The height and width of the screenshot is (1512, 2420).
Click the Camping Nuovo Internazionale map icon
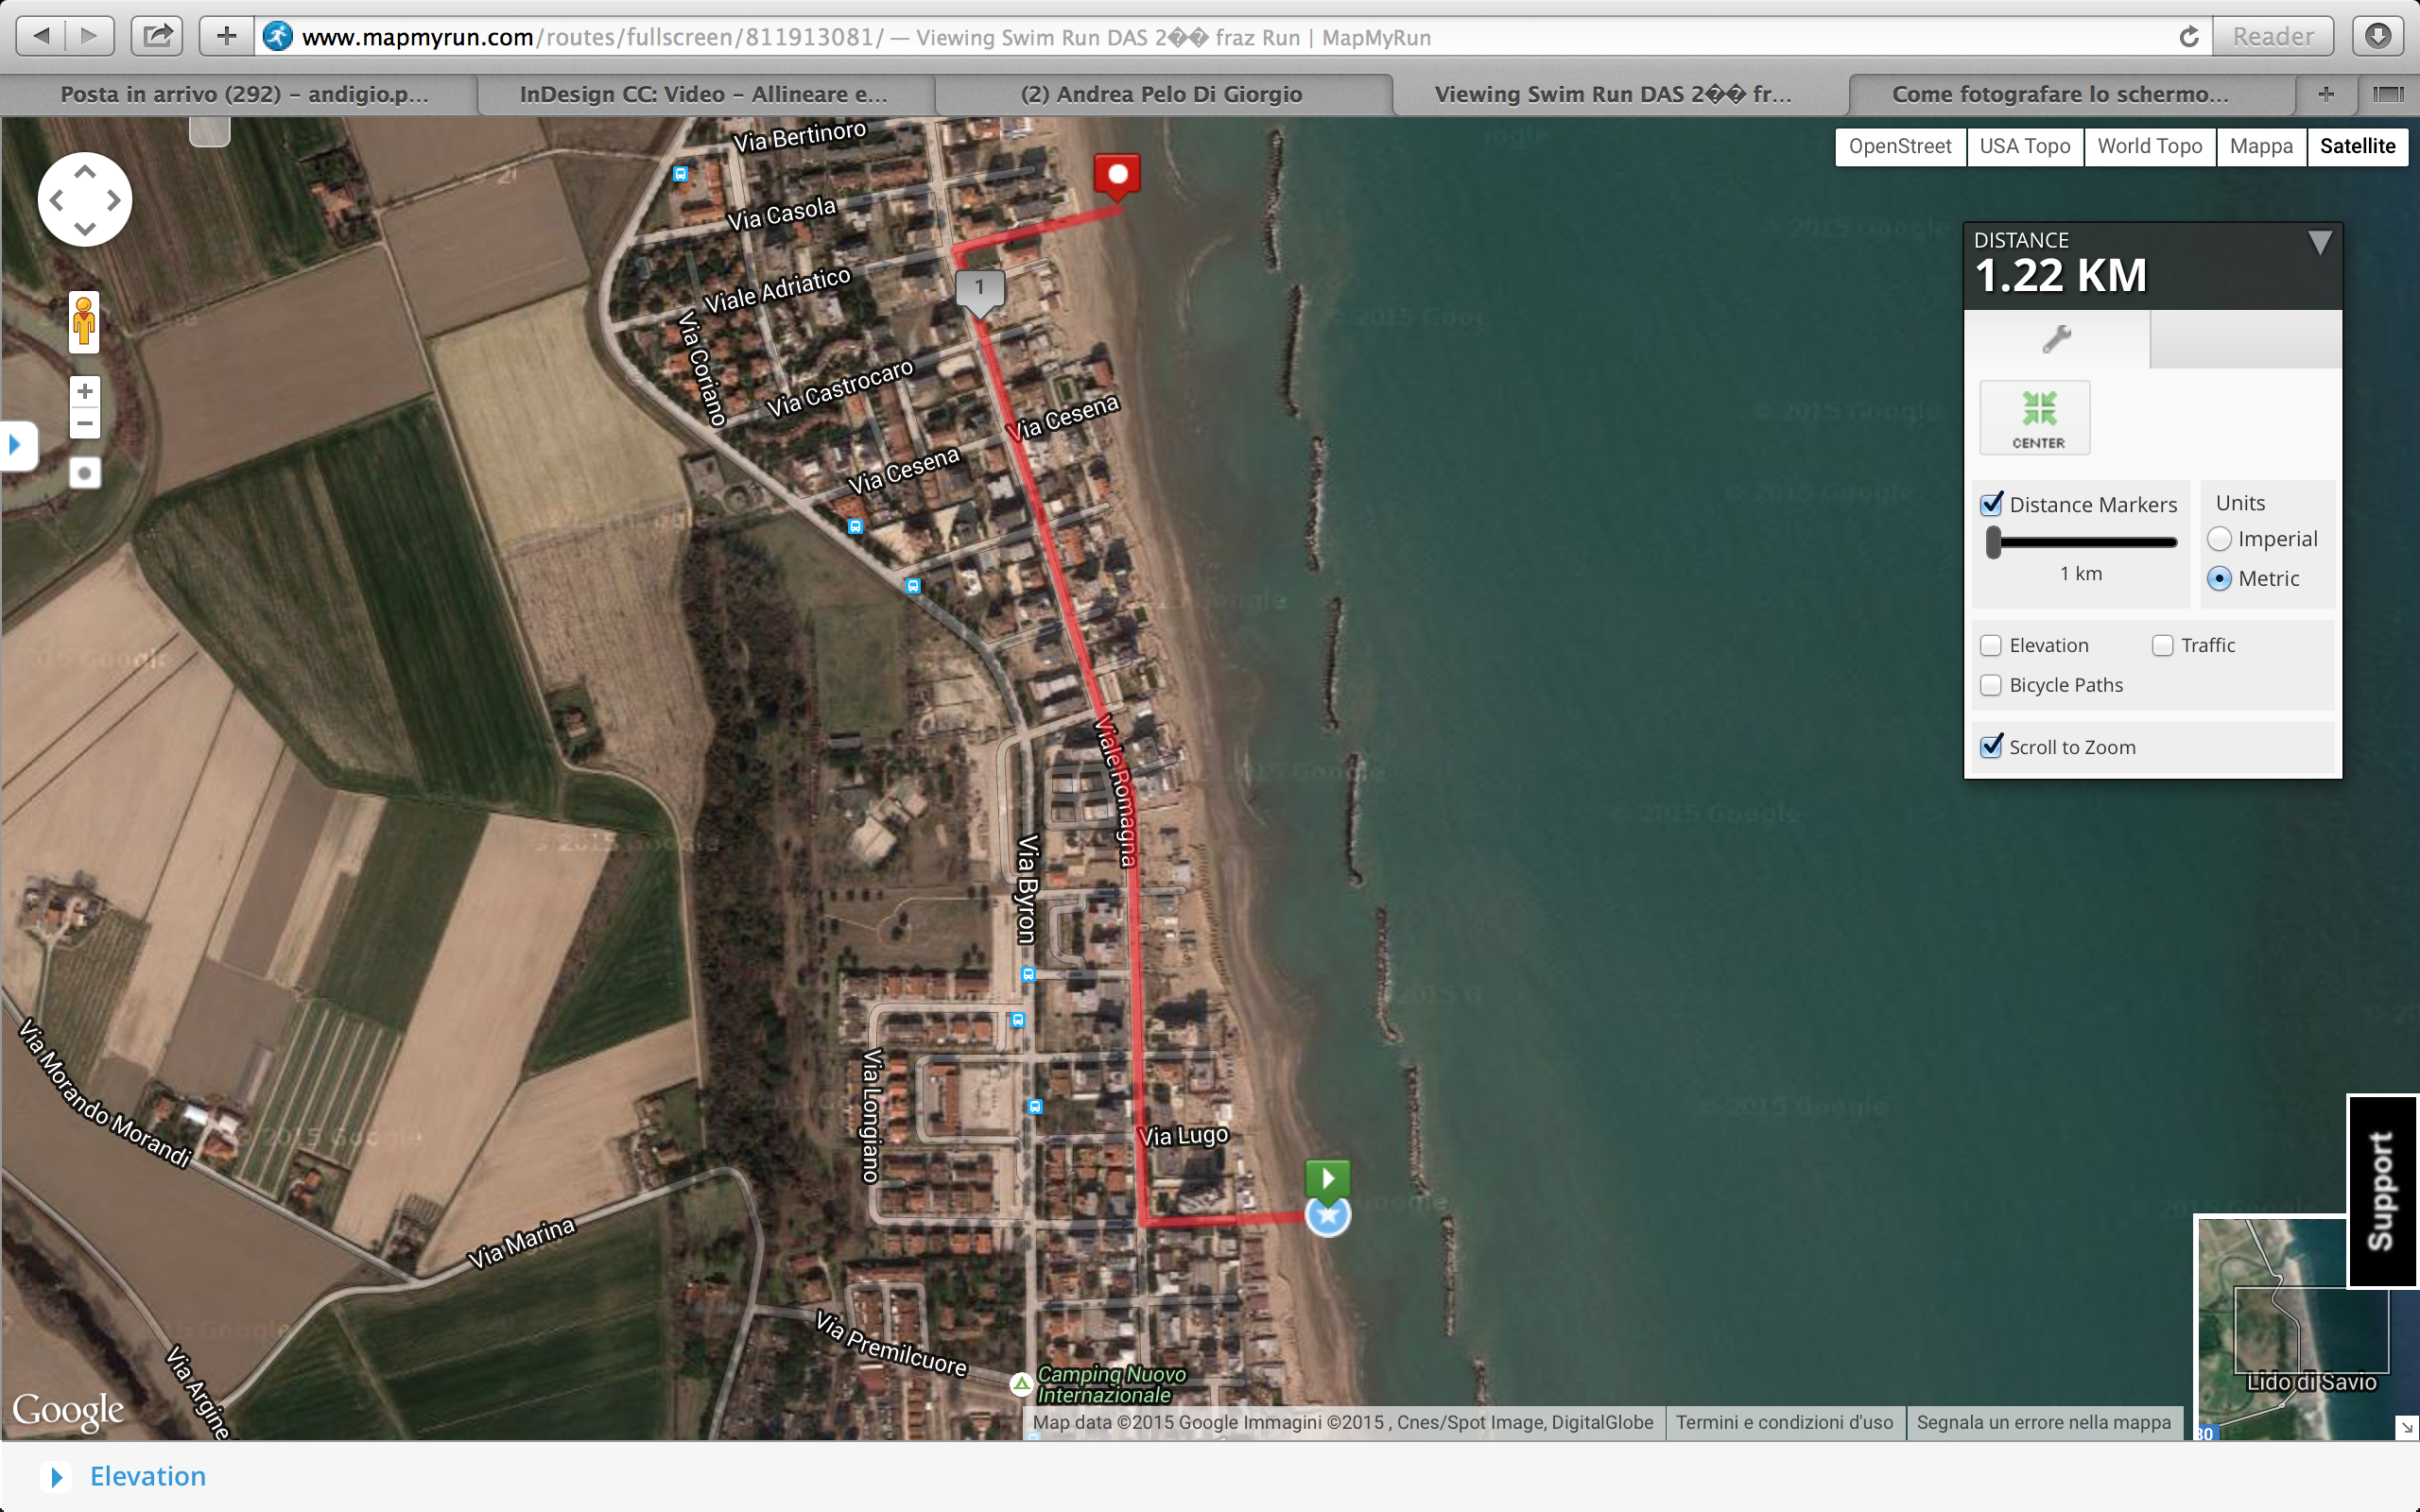click(1021, 1384)
